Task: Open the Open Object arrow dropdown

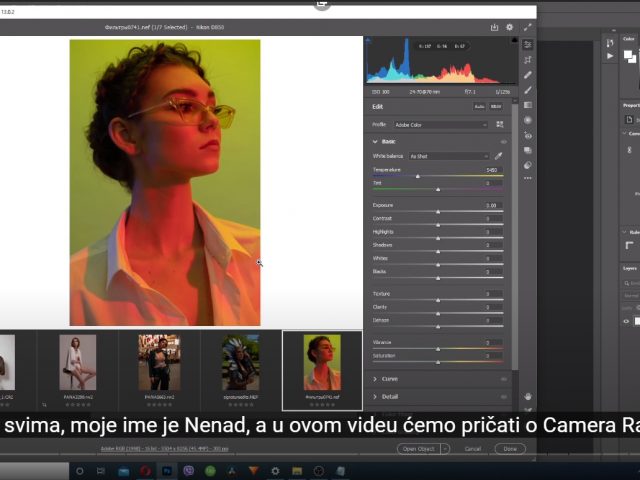Action: tap(445, 449)
